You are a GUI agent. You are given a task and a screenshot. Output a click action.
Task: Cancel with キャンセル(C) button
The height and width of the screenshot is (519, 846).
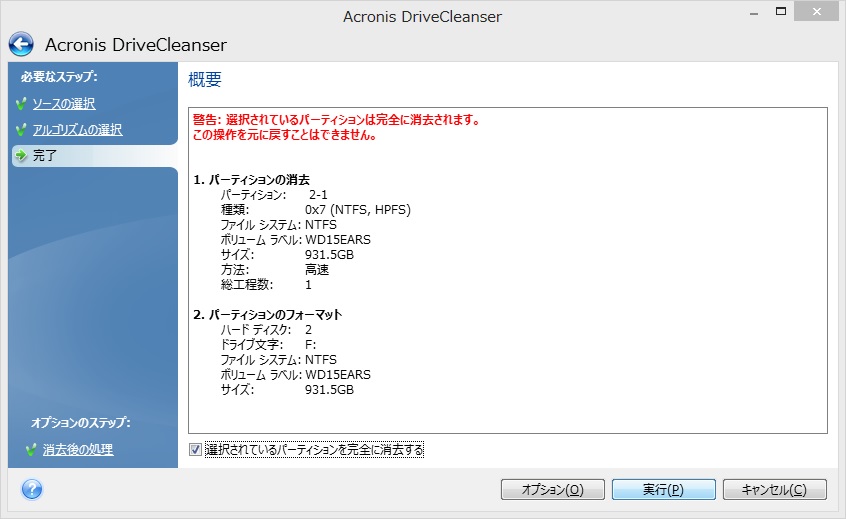coord(774,489)
